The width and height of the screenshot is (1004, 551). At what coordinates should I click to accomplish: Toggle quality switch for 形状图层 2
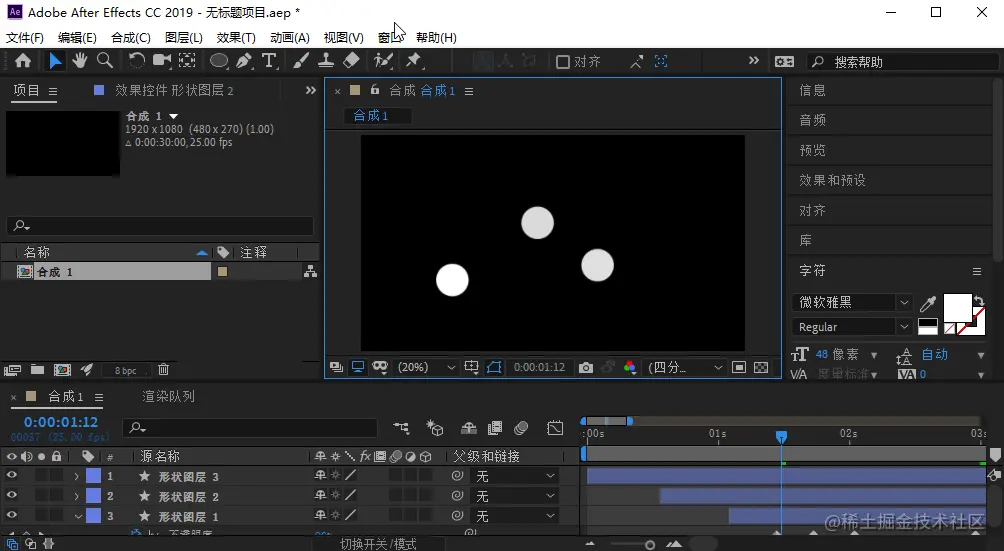tap(350, 495)
